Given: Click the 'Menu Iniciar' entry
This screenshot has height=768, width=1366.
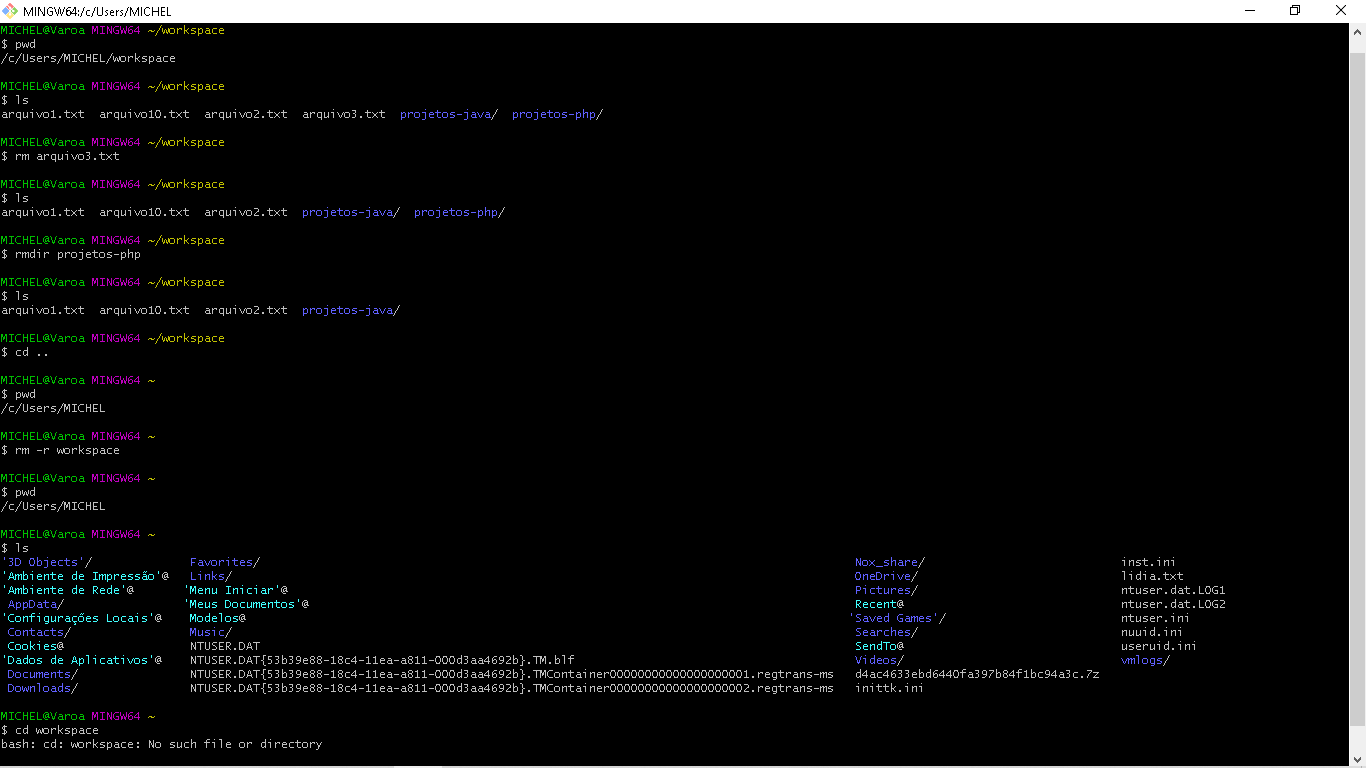Looking at the screenshot, I should point(236,590).
